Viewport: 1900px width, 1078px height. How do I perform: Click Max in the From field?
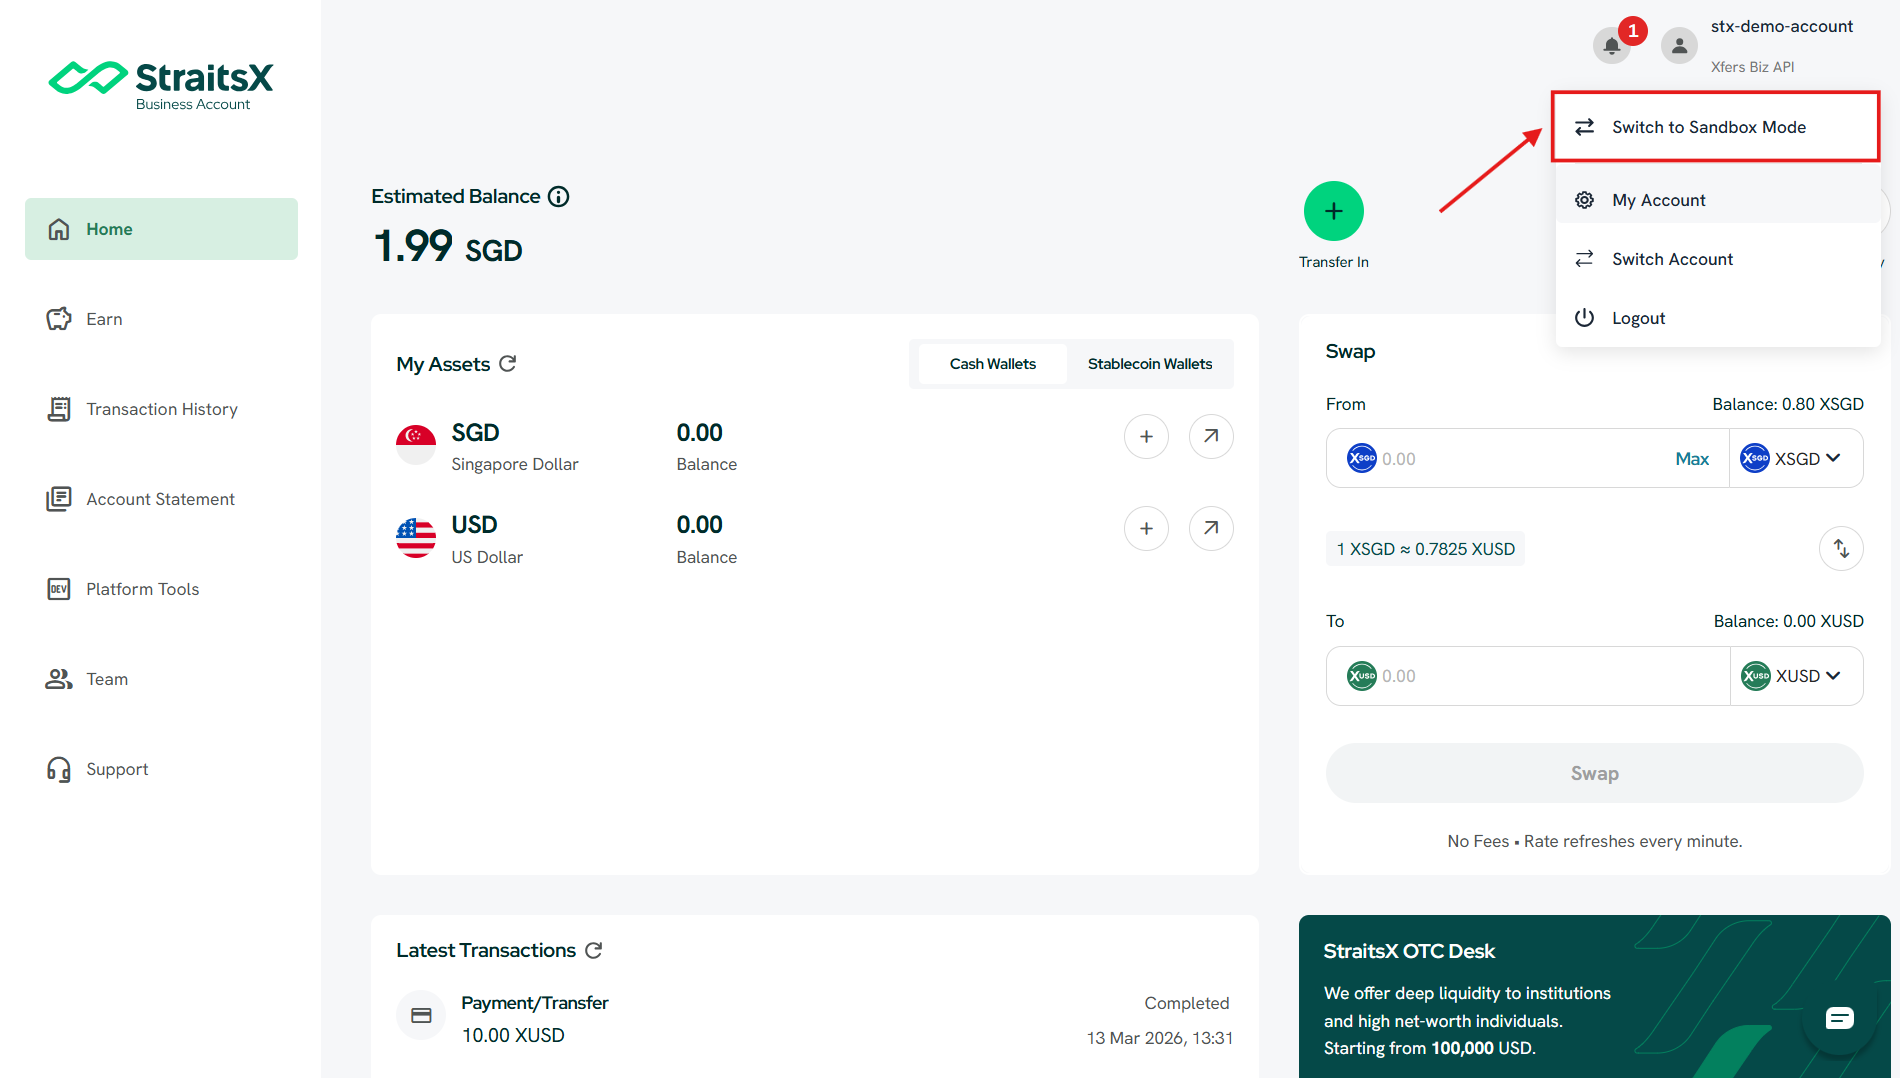pyautogui.click(x=1692, y=459)
